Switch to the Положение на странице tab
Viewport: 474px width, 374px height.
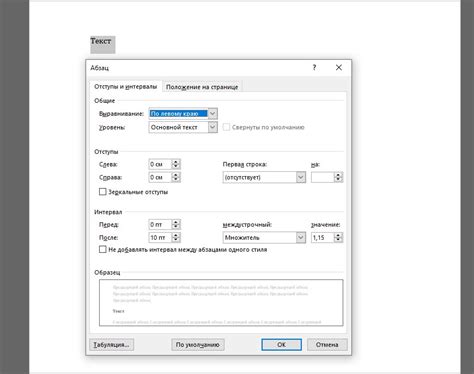[202, 87]
